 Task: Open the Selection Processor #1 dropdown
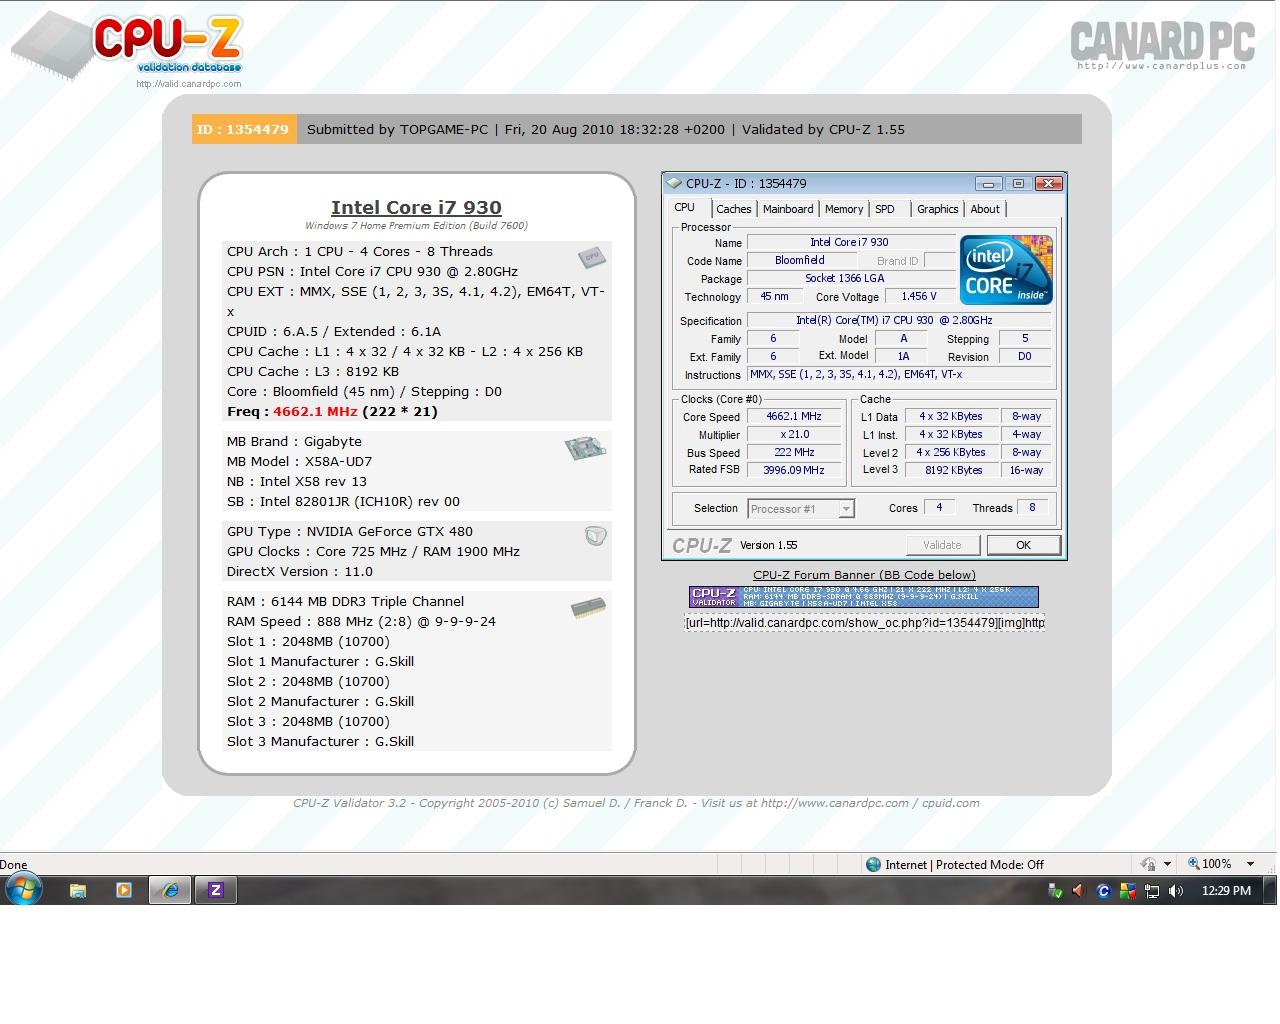tap(800, 509)
